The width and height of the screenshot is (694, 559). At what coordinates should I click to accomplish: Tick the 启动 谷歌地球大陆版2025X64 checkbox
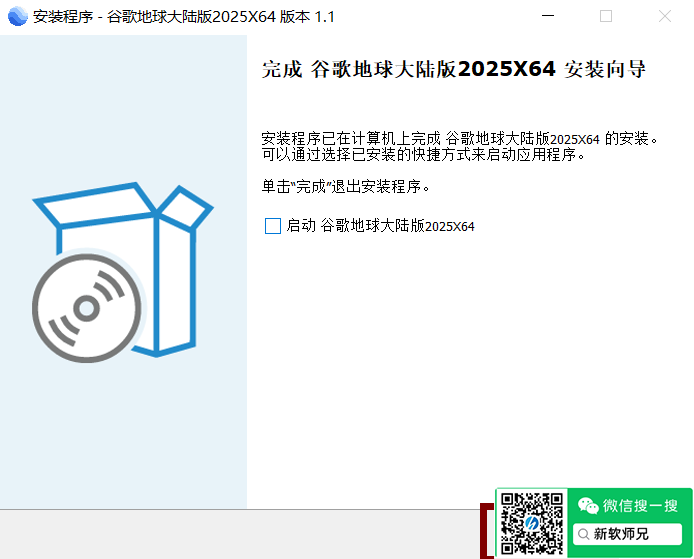click(273, 226)
